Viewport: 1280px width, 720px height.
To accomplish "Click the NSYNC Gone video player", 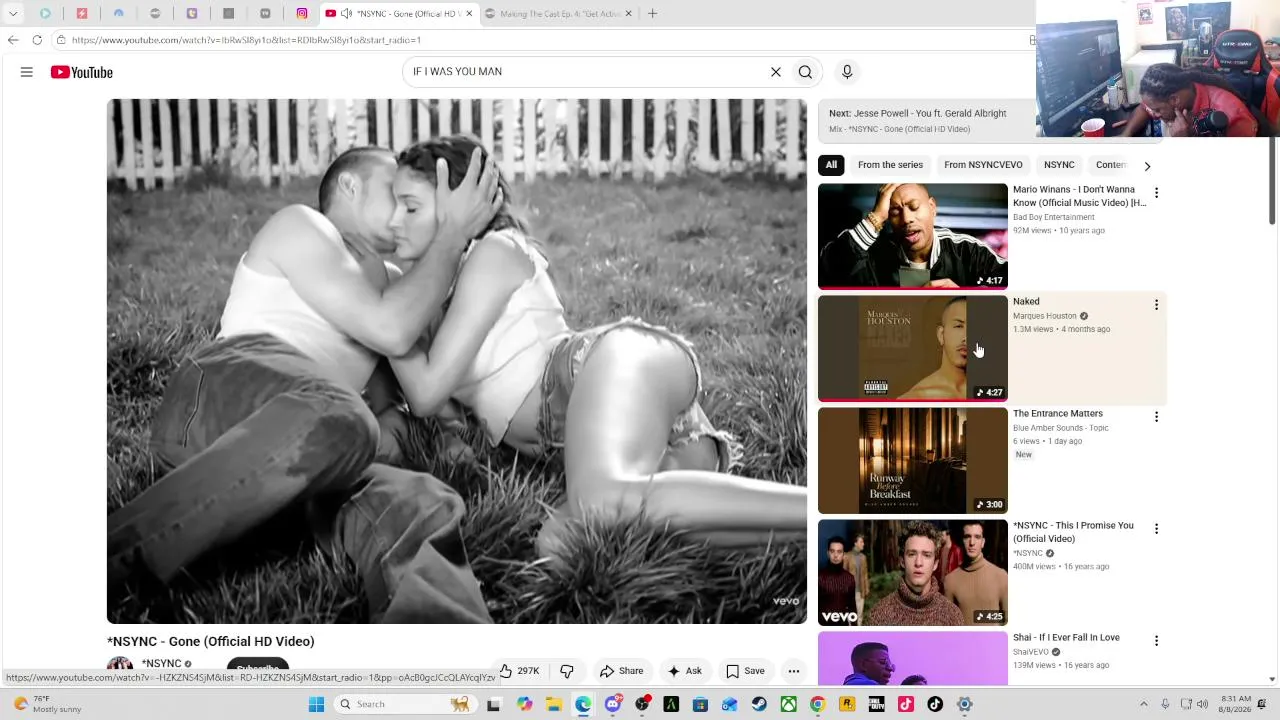I will [x=457, y=361].
